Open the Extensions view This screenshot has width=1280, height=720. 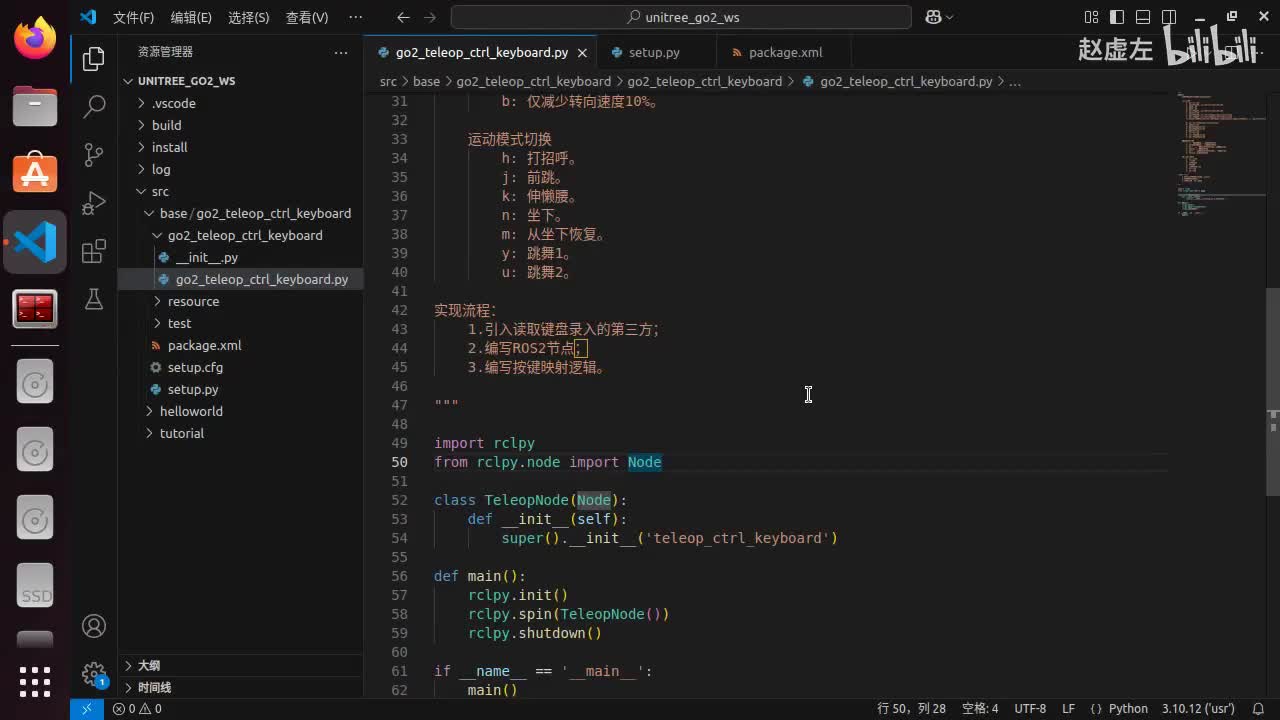[94, 250]
